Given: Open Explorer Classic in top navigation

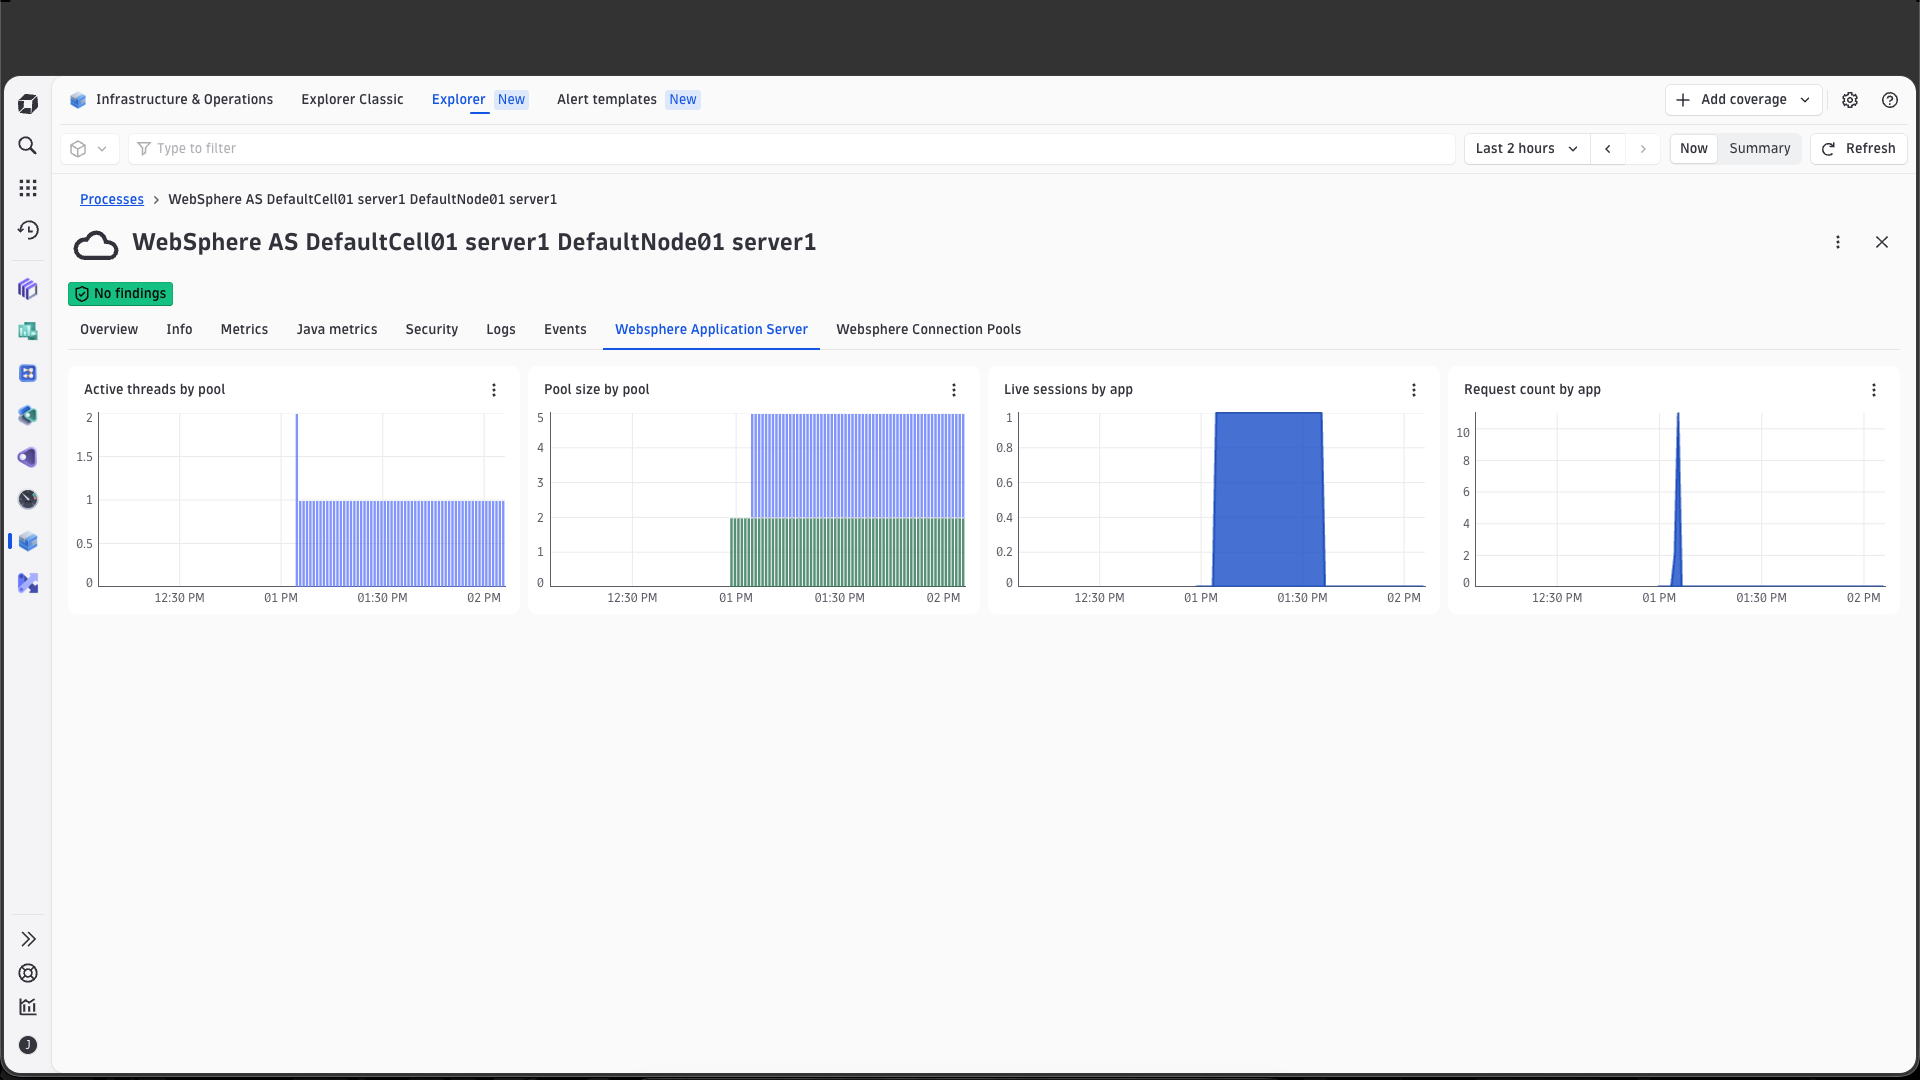Looking at the screenshot, I should point(352,100).
